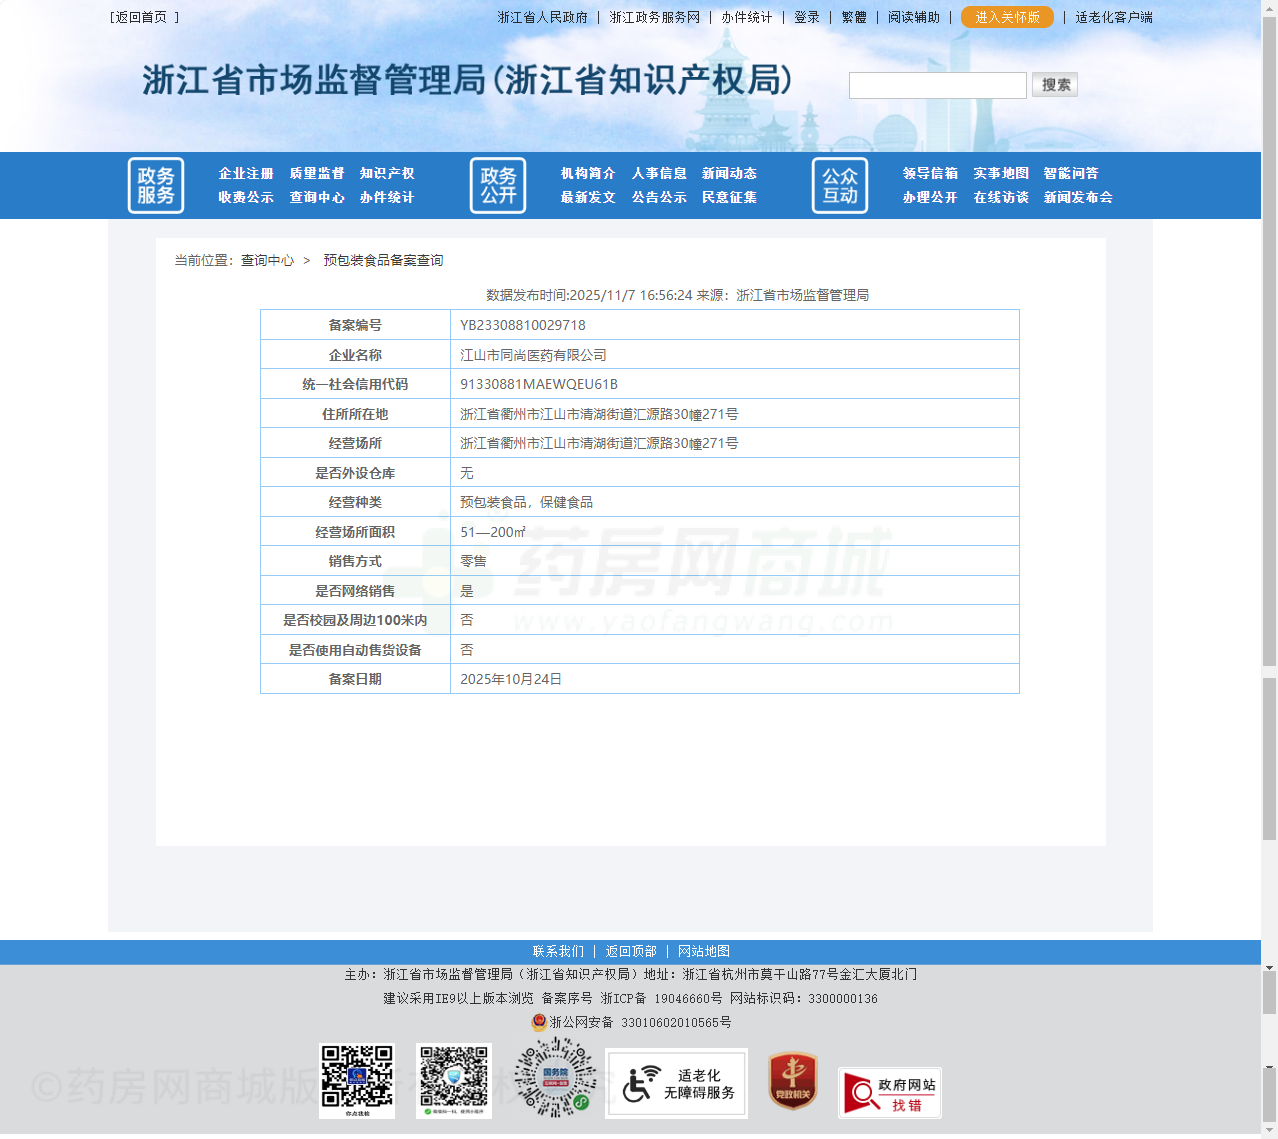This screenshot has width=1278, height=1139.
Task: Click the 搜索 search button
Action: click(x=1054, y=85)
